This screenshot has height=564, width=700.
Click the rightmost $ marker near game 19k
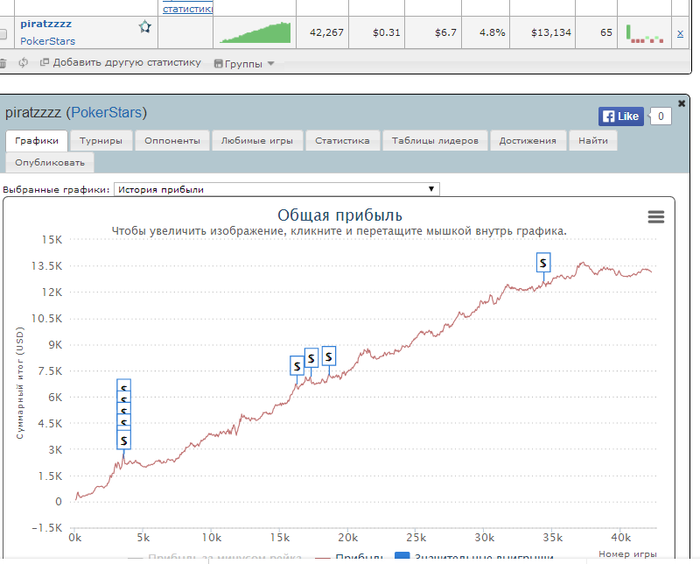(329, 356)
